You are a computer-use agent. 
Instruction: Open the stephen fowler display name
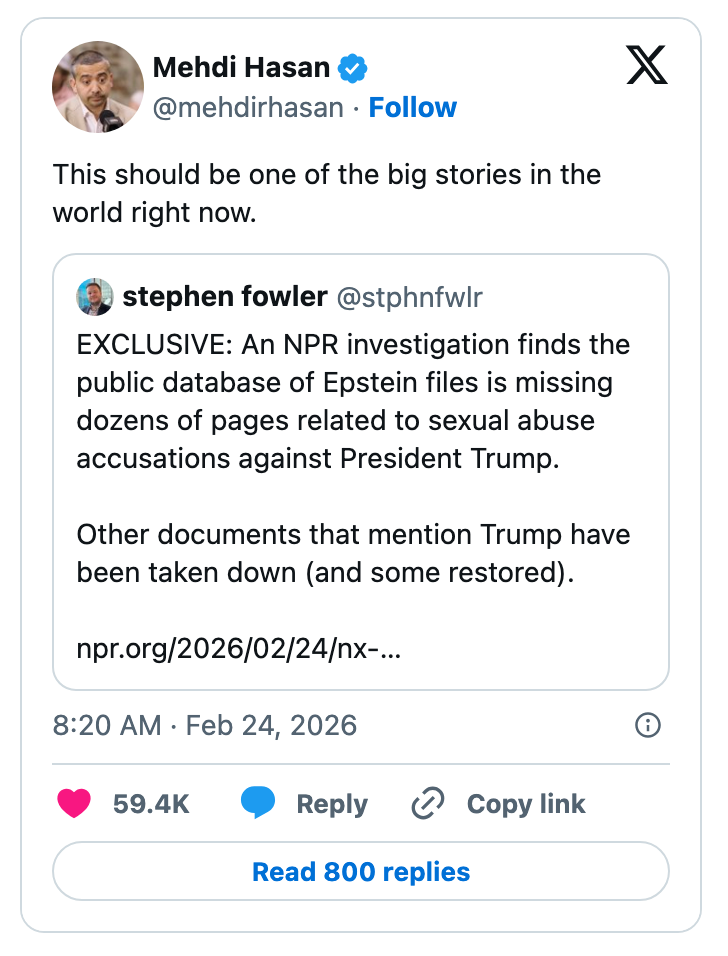[224, 297]
